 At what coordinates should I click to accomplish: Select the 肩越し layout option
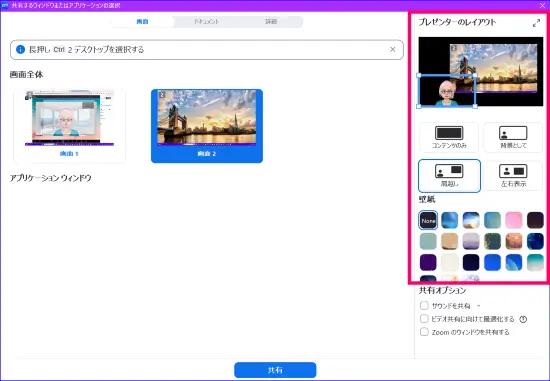pos(449,176)
